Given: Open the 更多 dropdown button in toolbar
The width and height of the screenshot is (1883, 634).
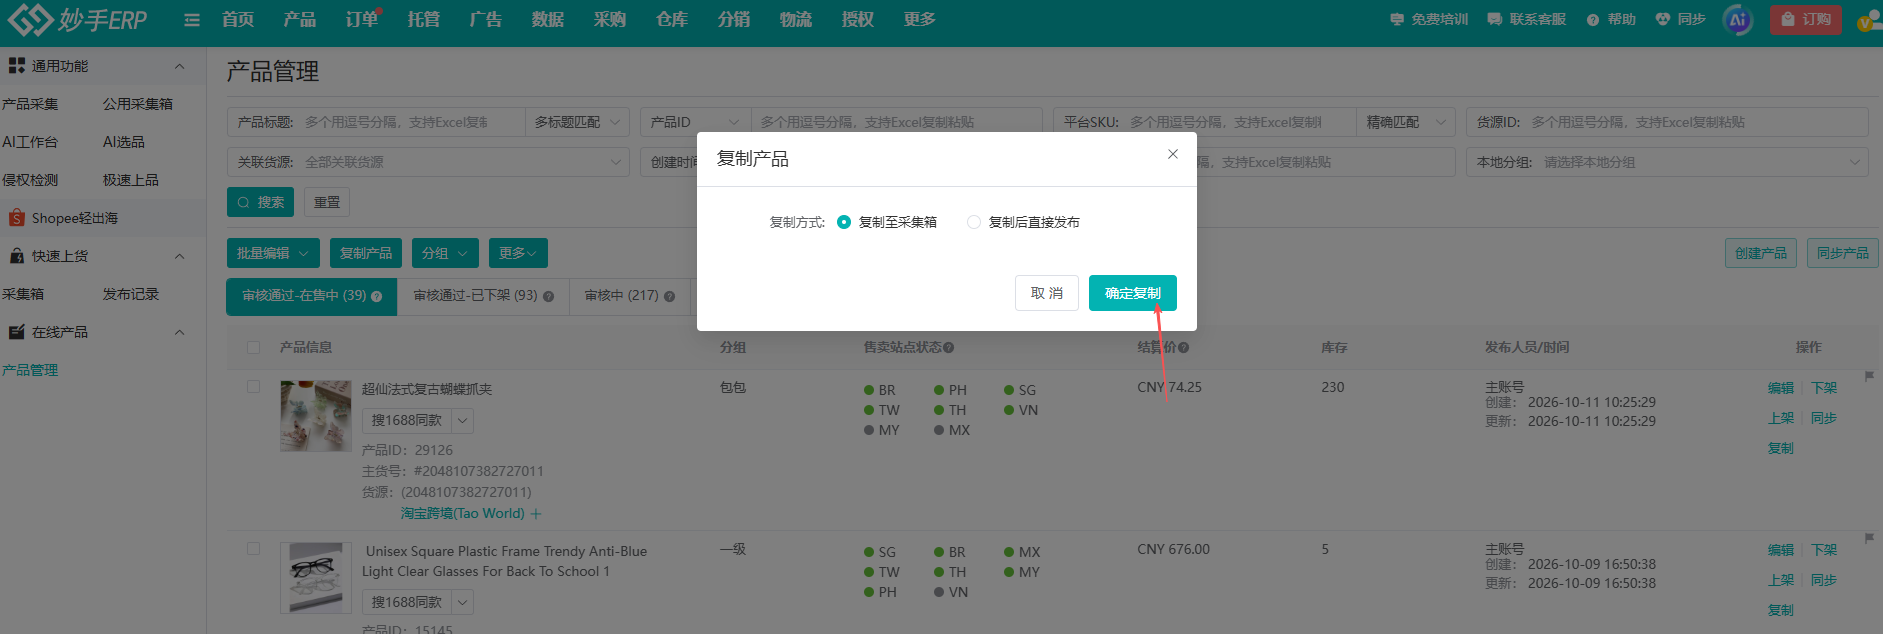Looking at the screenshot, I should tap(518, 253).
